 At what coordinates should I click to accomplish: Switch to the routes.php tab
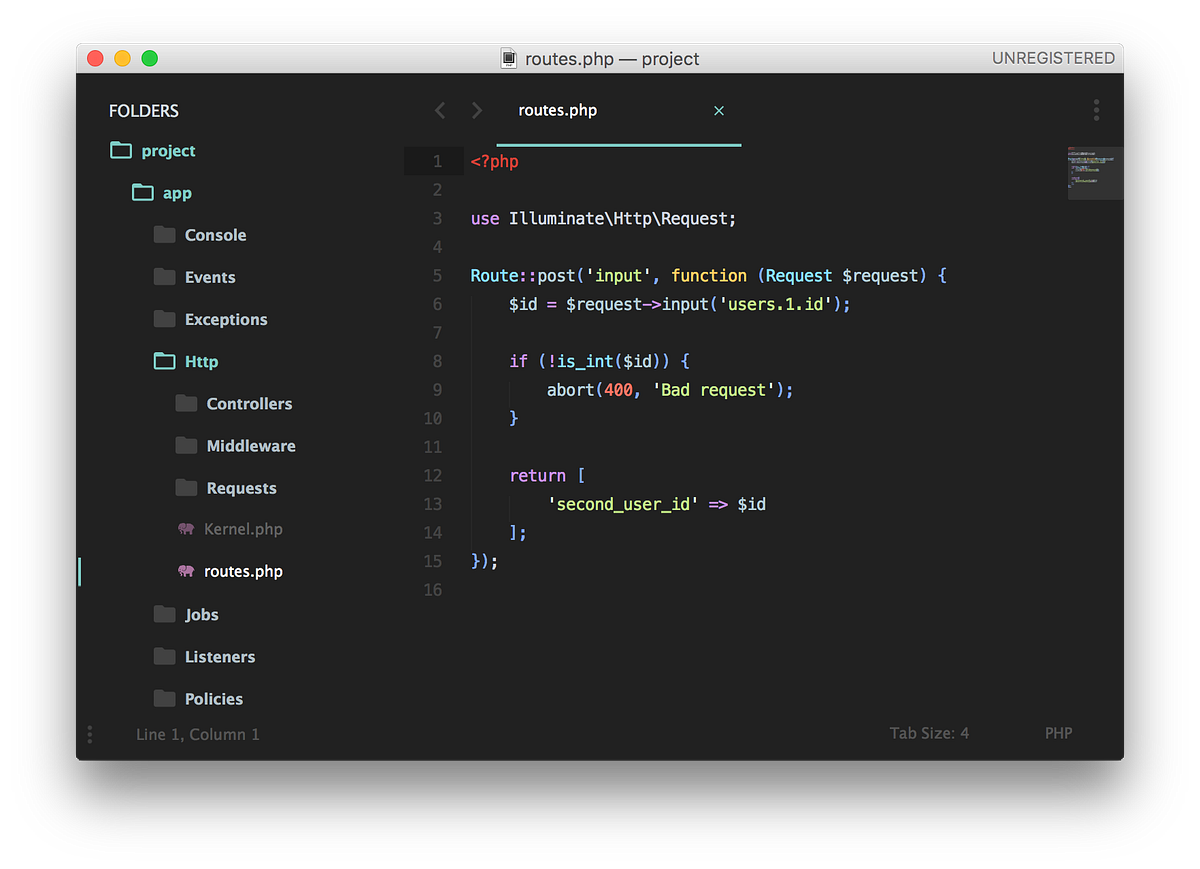click(x=619, y=111)
